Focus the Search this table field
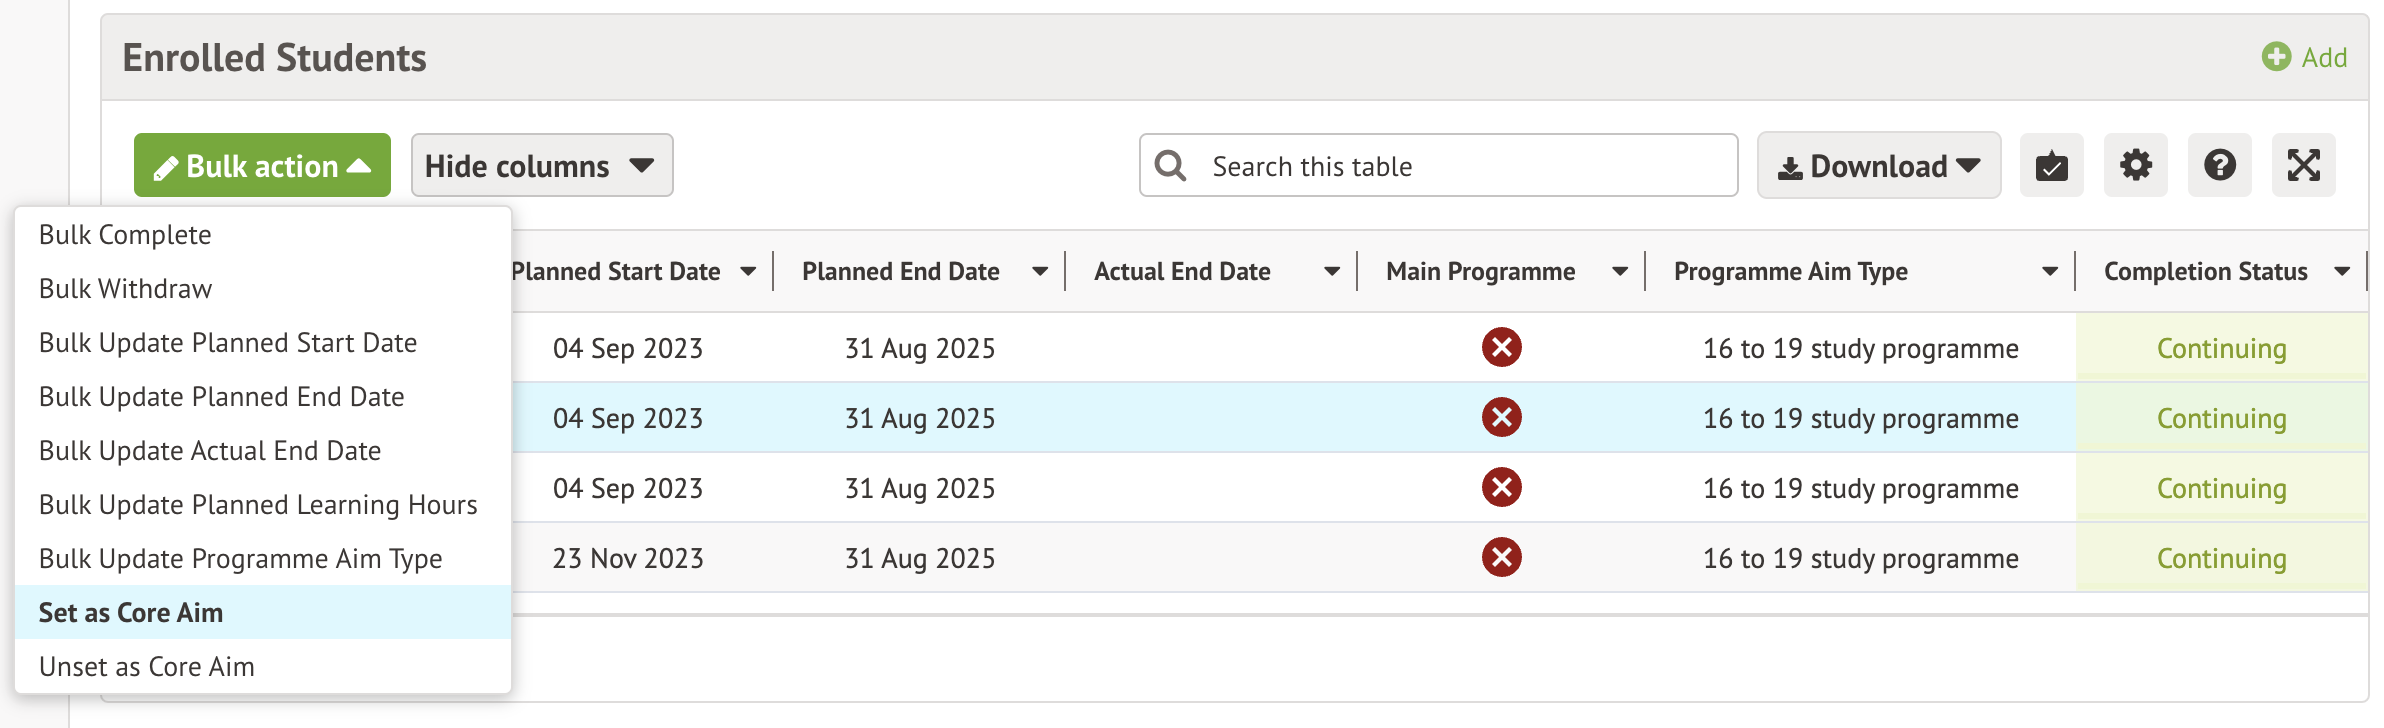The width and height of the screenshot is (2384, 728). click(x=1460, y=166)
